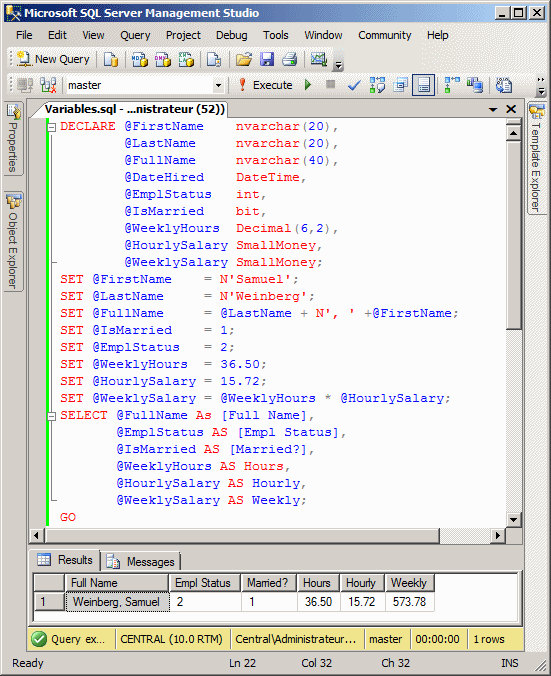This screenshot has width=551, height=676.
Task: Save the file with floppy disk icon
Action: click(267, 59)
